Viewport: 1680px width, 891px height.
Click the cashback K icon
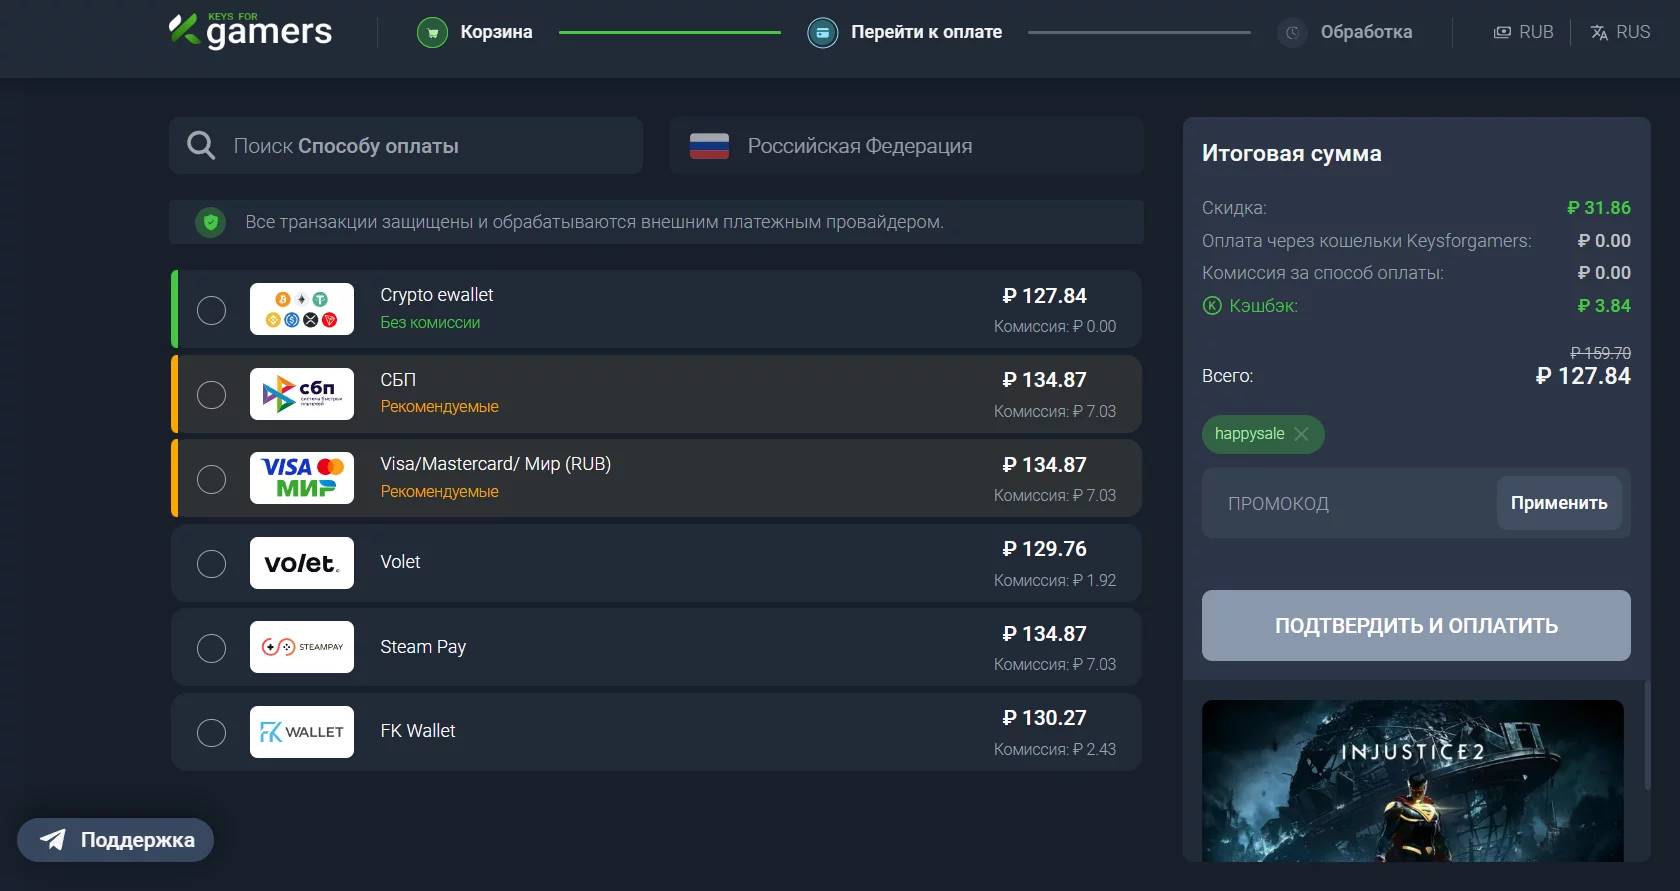click(1212, 306)
